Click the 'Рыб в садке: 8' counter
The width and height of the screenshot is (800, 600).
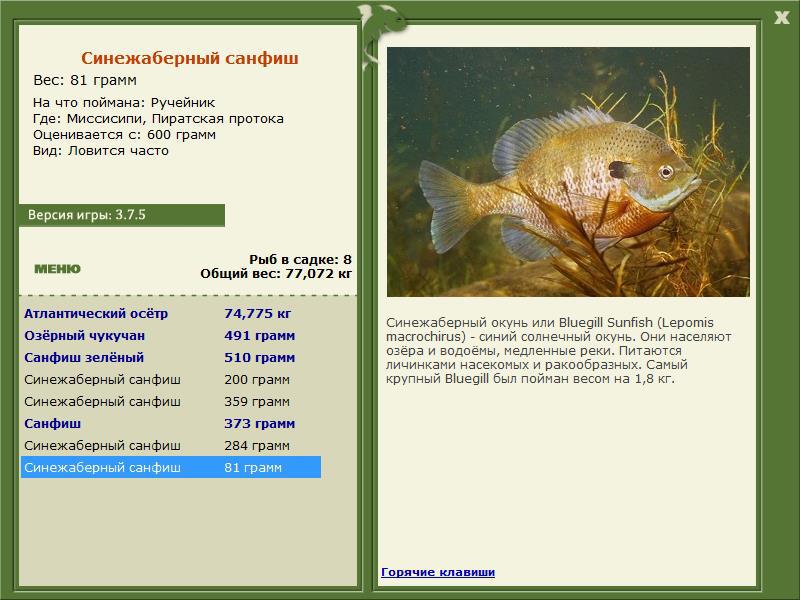coord(301,259)
